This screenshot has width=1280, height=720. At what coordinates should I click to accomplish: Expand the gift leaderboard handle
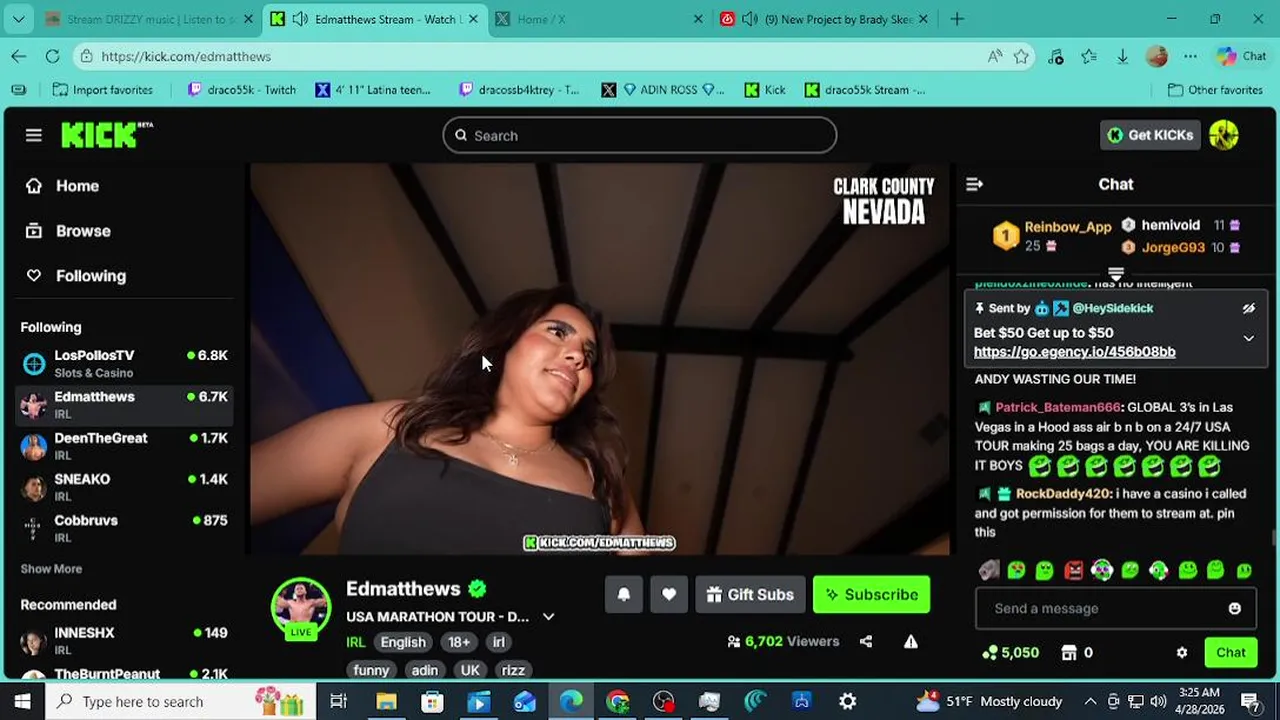(1116, 272)
